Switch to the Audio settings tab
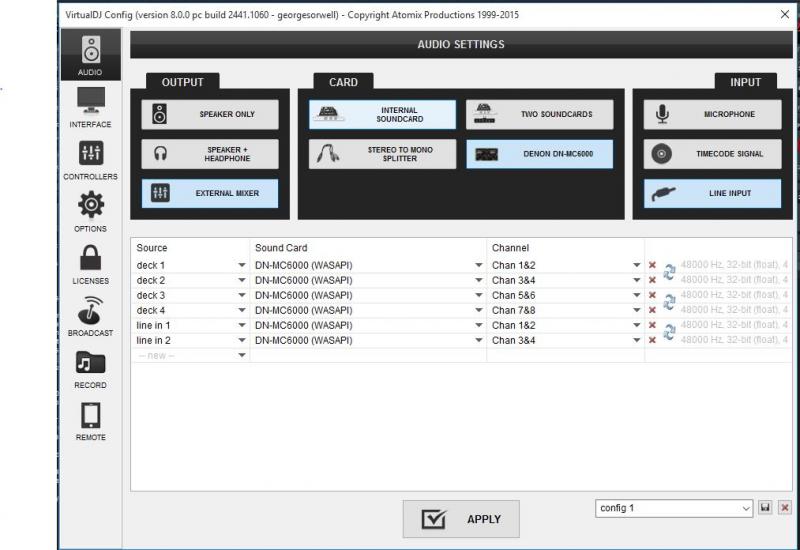This screenshot has width=800, height=550. pyautogui.click(x=90, y=55)
